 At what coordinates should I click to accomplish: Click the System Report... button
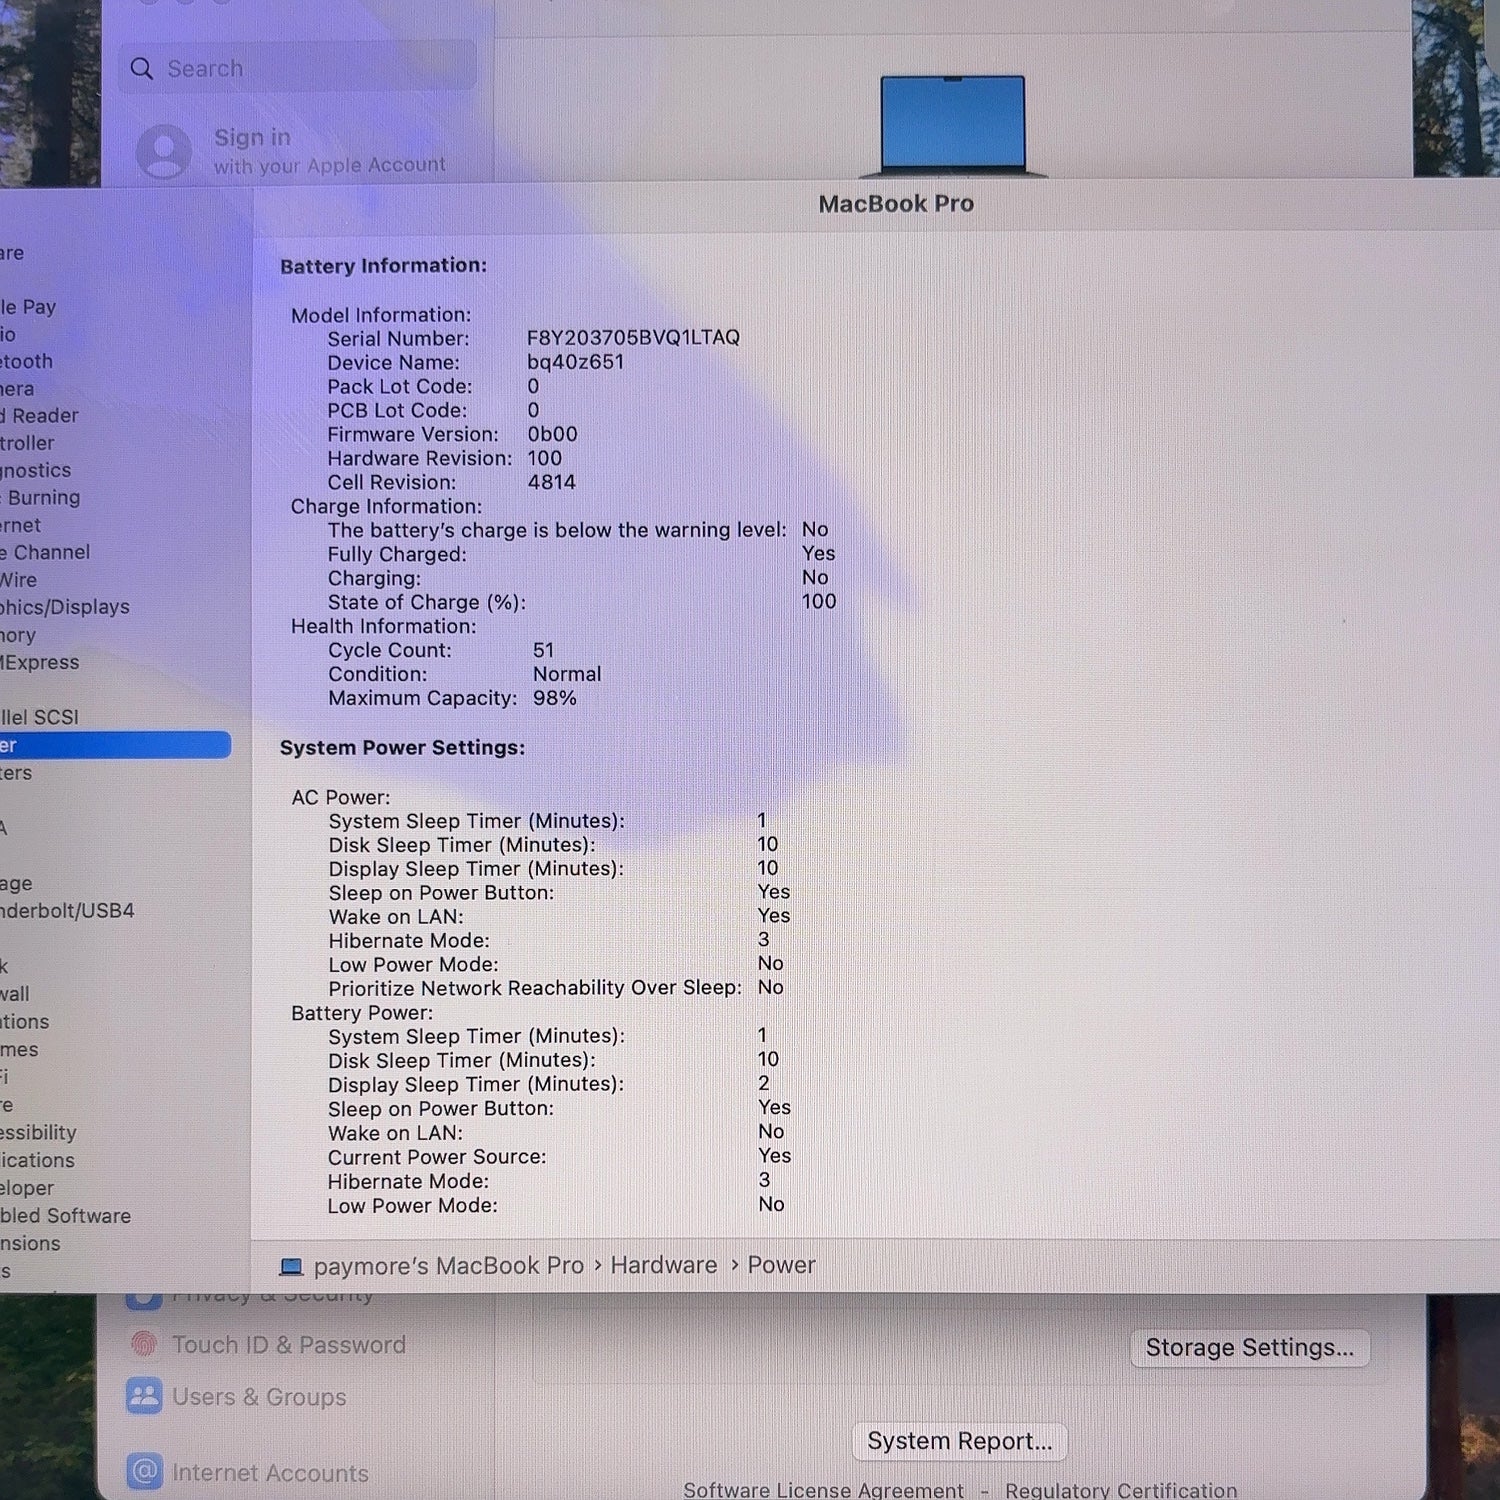click(x=960, y=1441)
